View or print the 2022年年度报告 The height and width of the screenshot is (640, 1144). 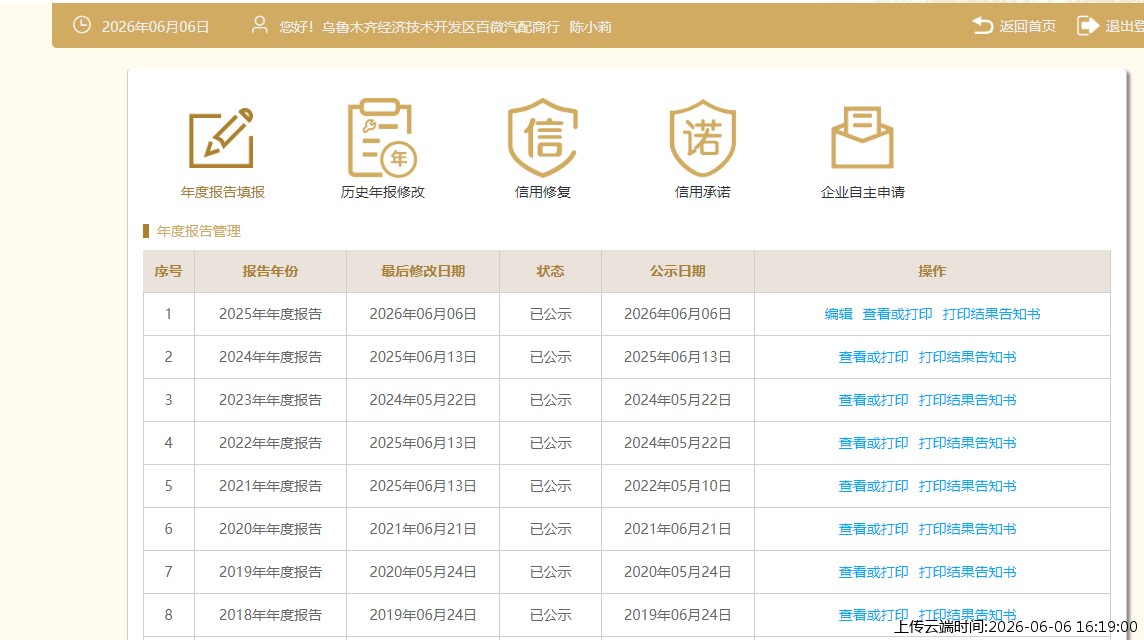coord(873,443)
